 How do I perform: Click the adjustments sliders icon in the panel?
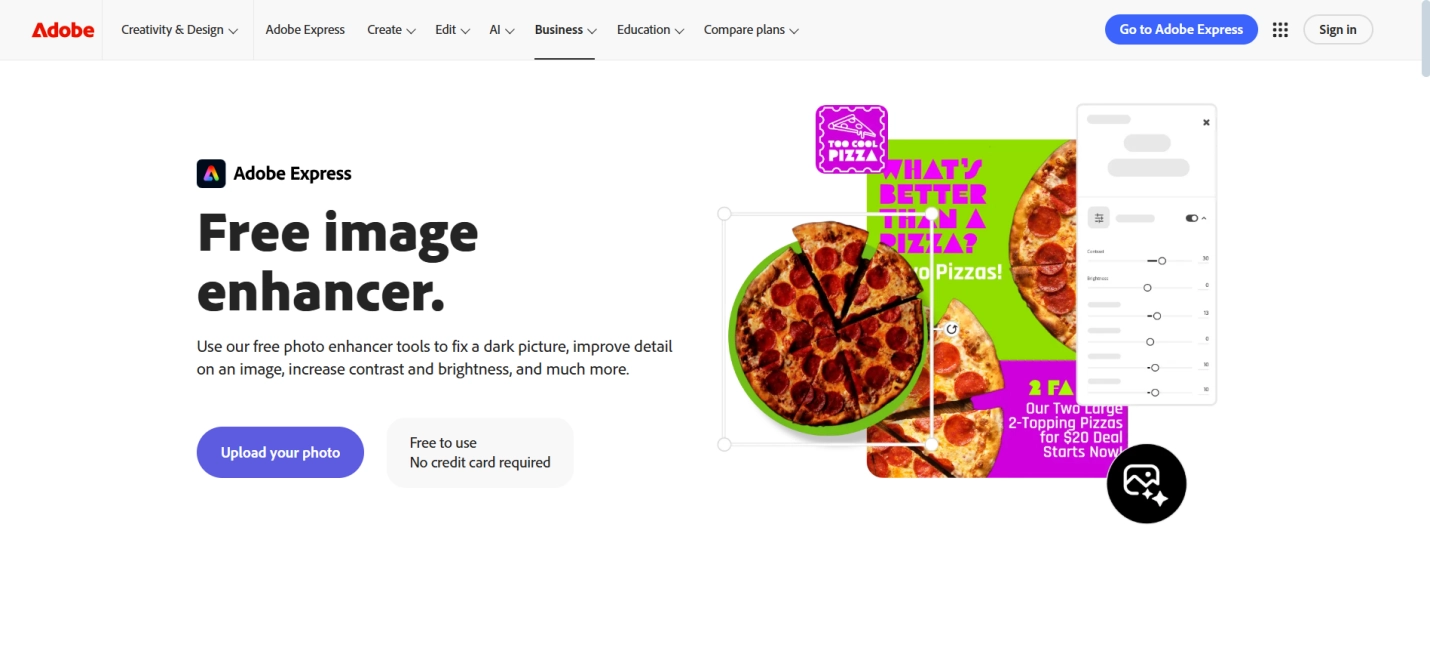click(1099, 218)
